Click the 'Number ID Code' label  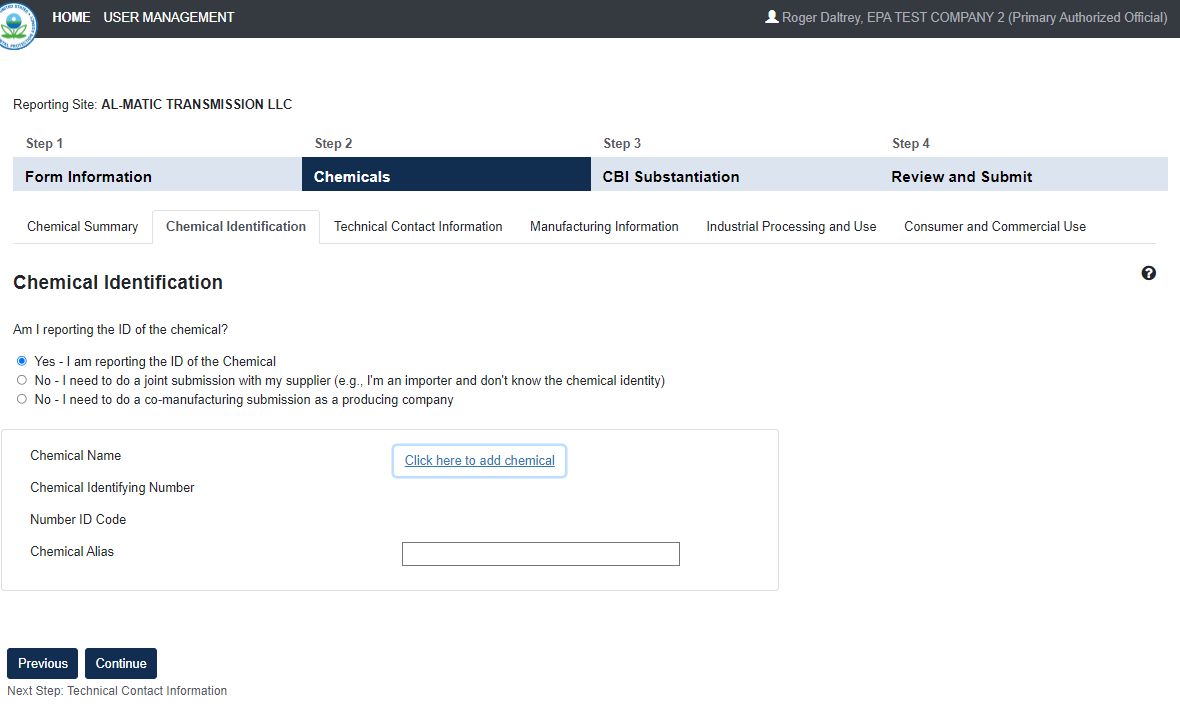(78, 520)
